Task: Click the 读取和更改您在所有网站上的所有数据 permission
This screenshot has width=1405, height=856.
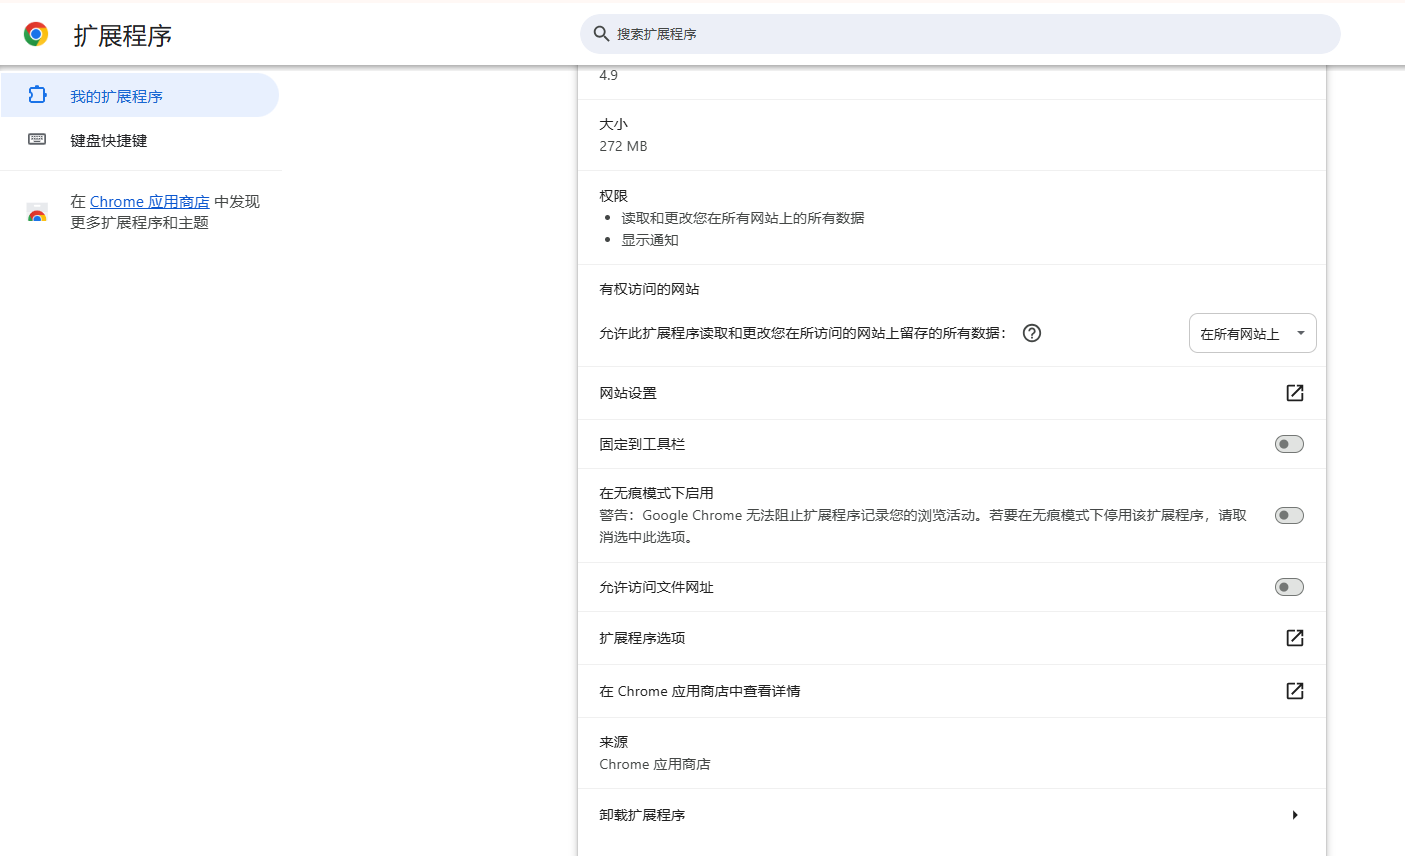Action: coord(743,218)
